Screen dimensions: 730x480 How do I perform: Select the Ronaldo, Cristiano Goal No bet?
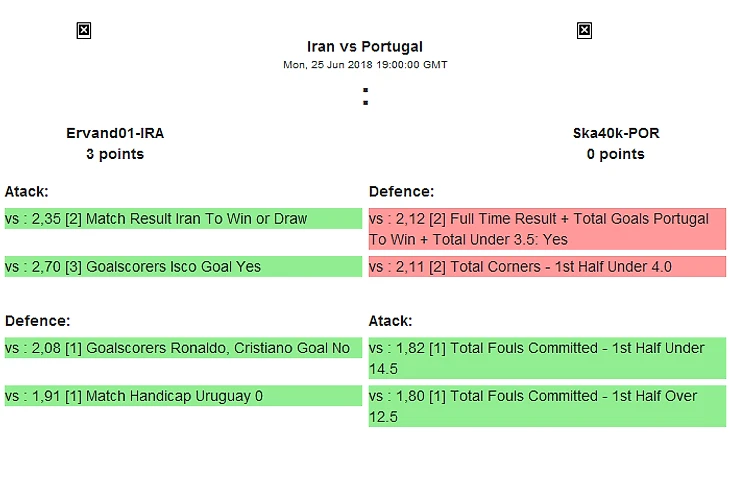pos(182,348)
